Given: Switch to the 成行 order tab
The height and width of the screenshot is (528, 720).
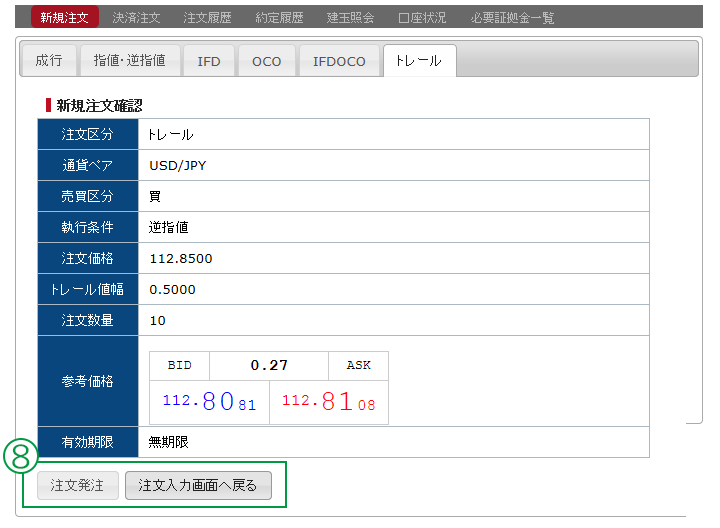Looking at the screenshot, I should [x=49, y=60].
